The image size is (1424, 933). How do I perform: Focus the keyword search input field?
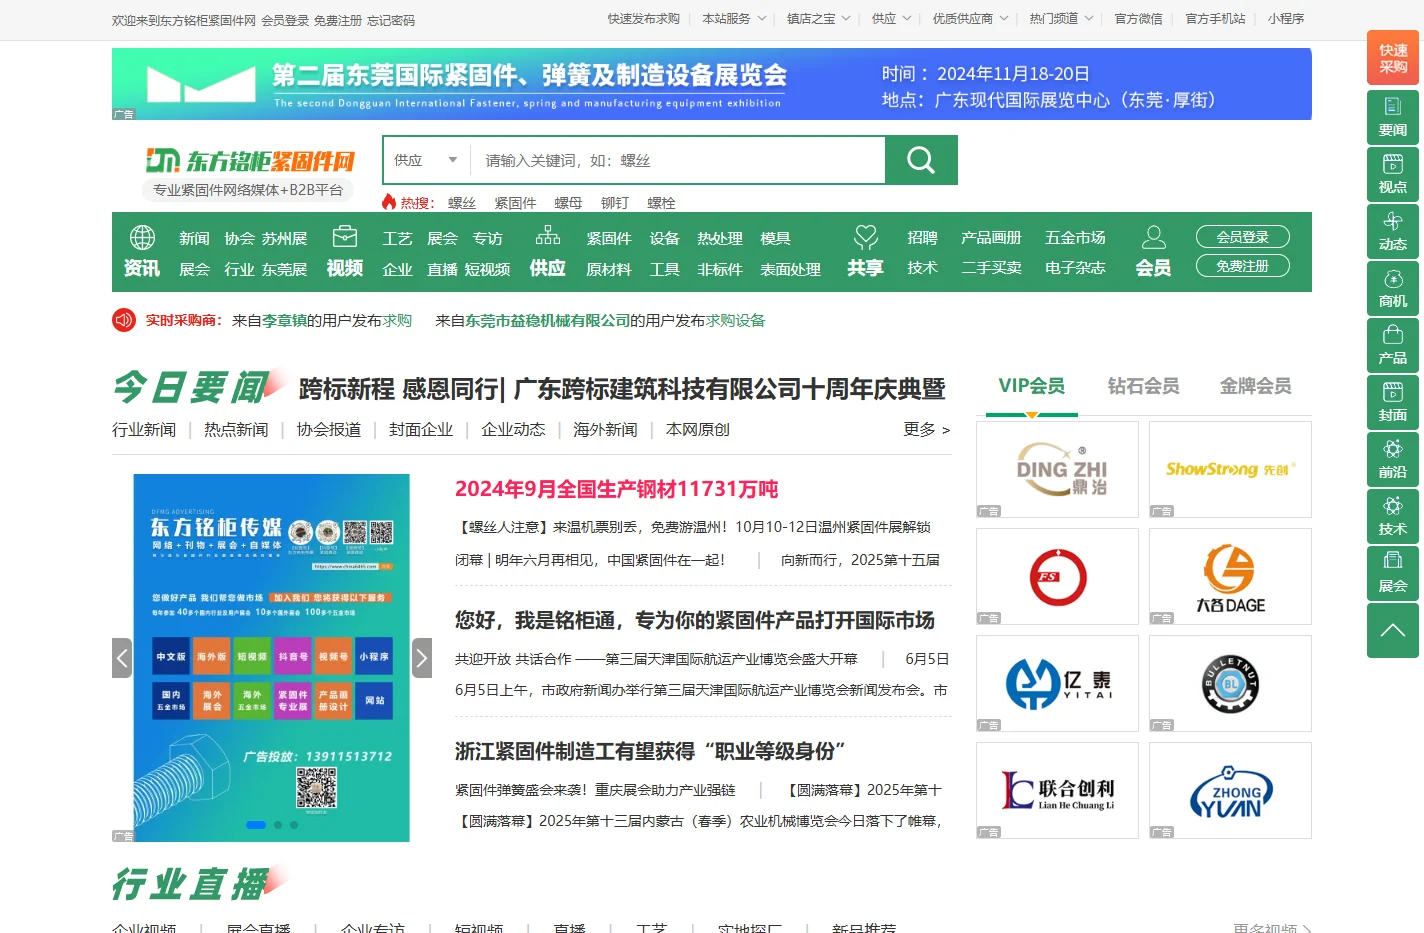pos(678,160)
